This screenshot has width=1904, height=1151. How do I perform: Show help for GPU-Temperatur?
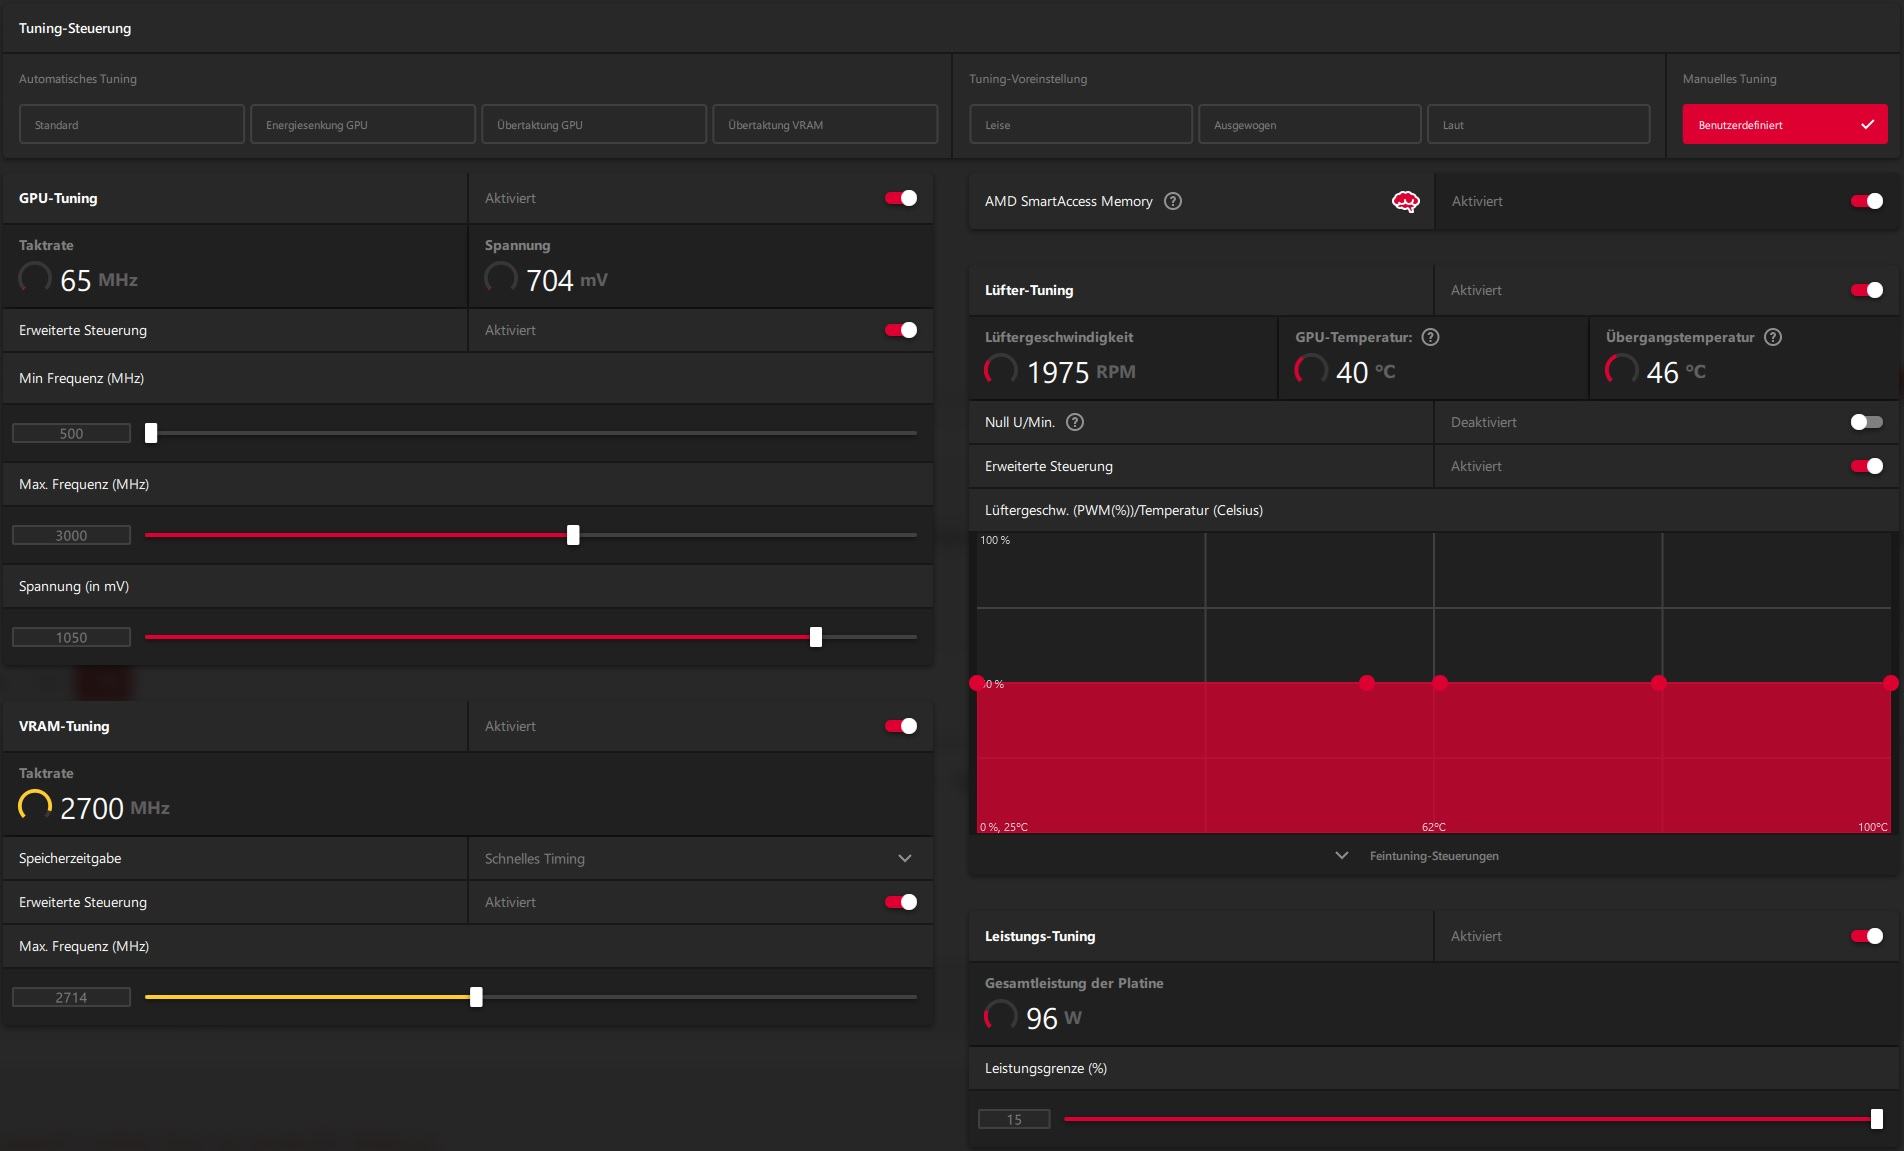pyautogui.click(x=1430, y=337)
